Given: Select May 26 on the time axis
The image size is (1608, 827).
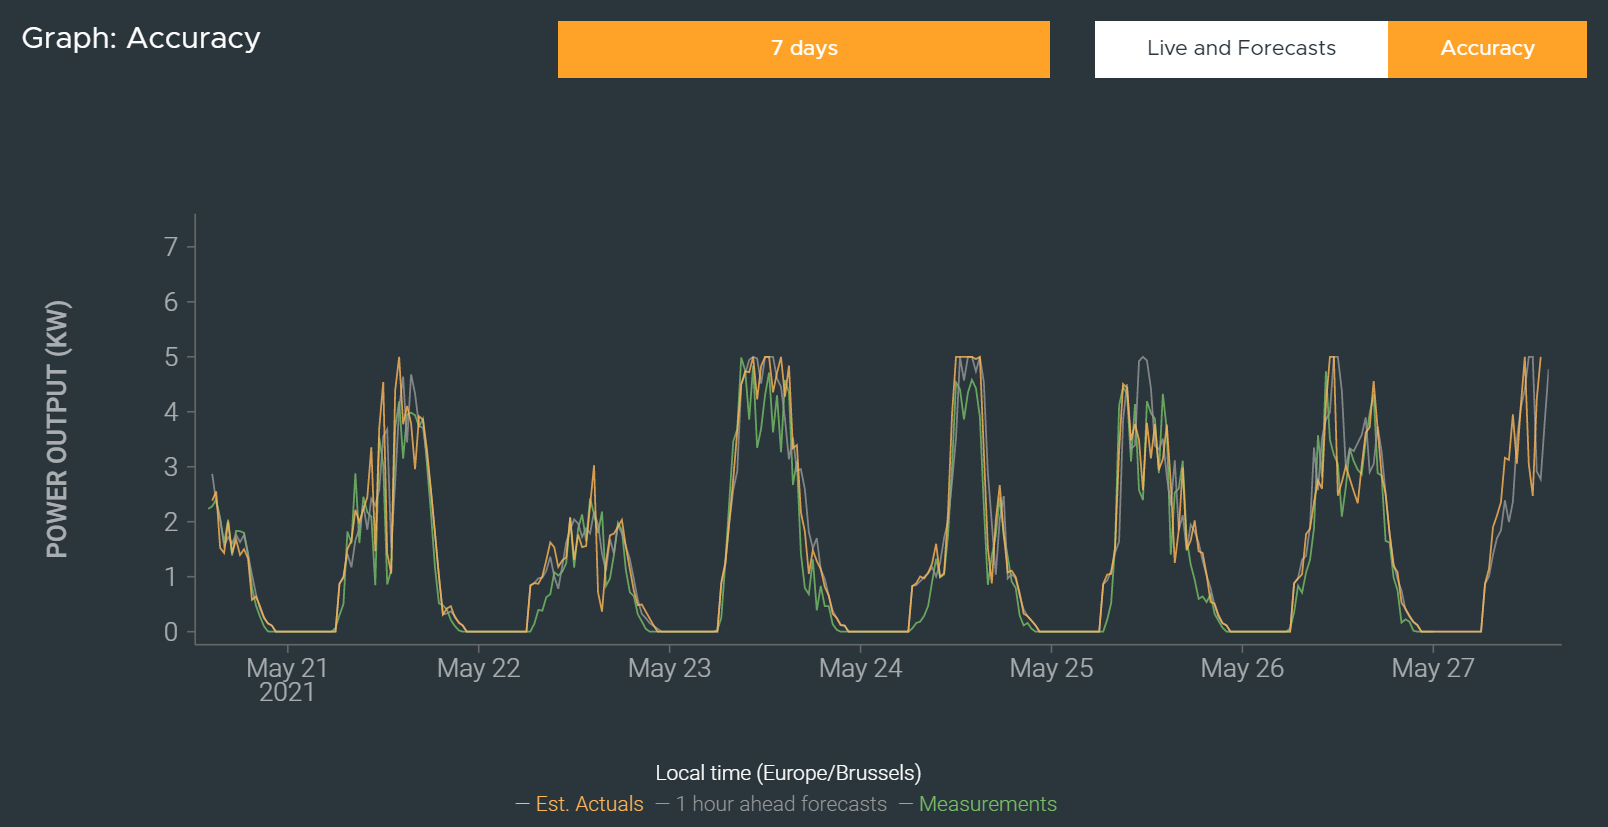Looking at the screenshot, I should [1242, 668].
